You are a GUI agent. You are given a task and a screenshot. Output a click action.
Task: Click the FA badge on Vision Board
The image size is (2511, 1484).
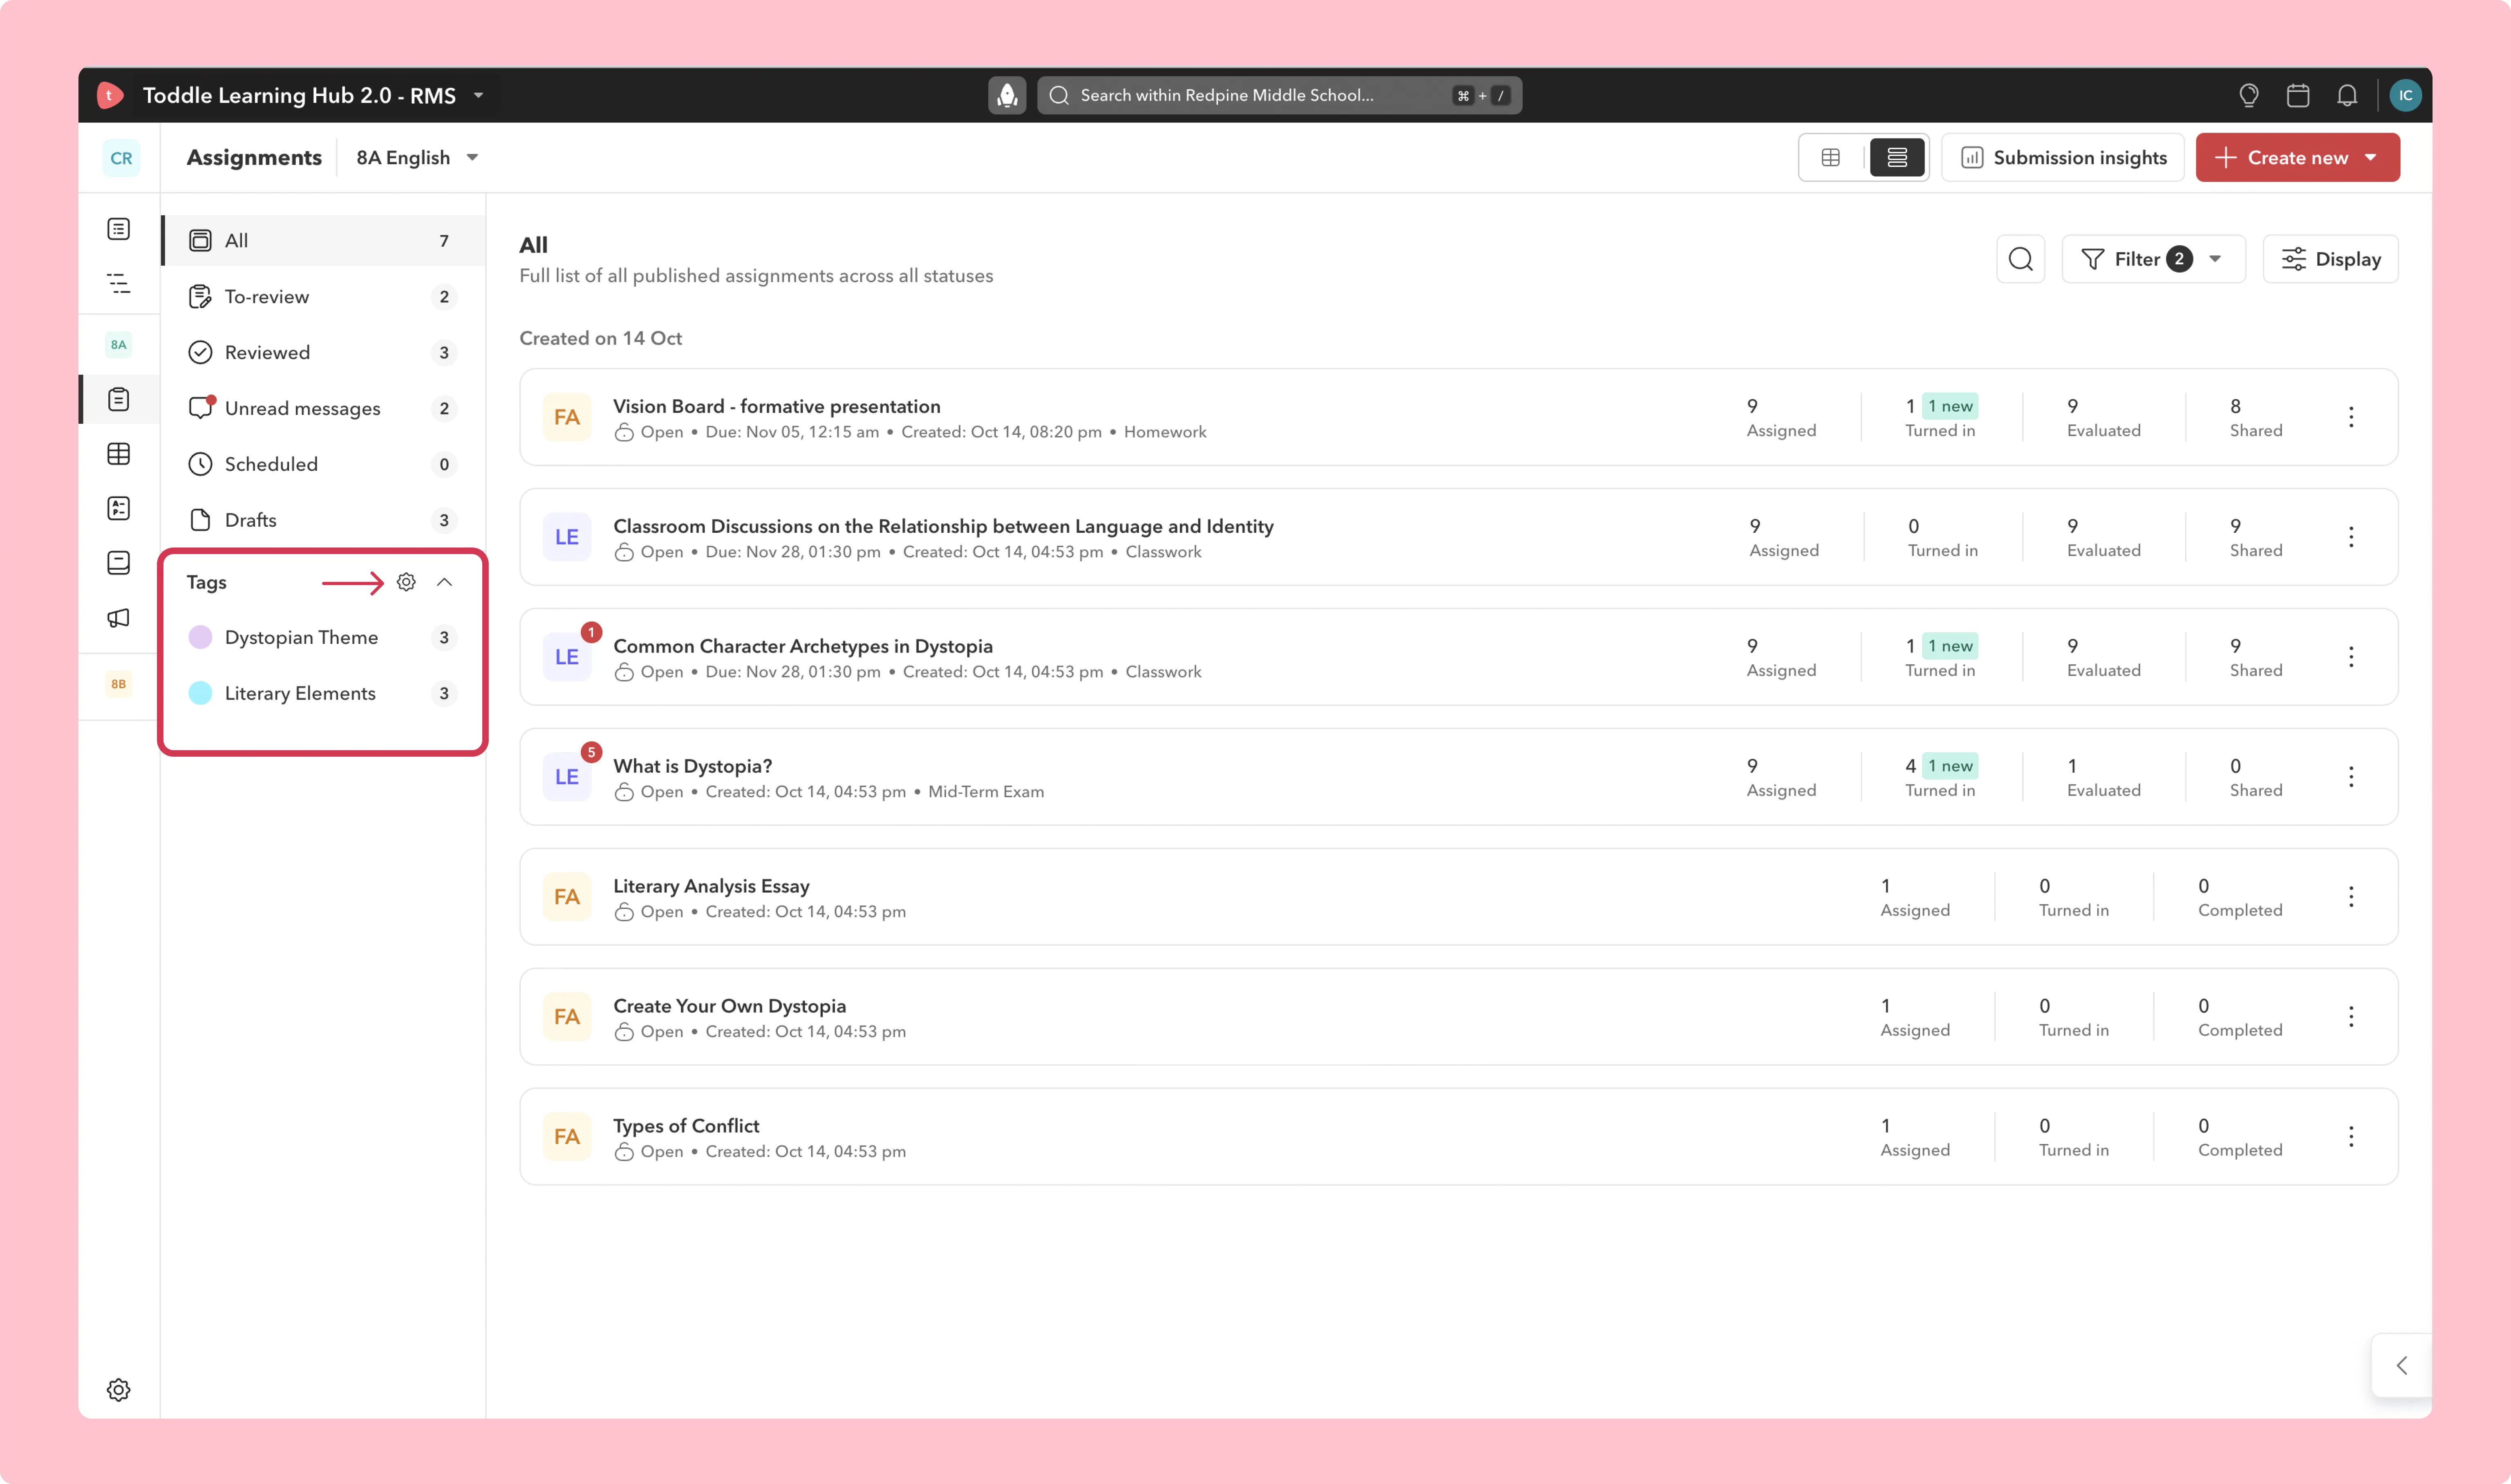coord(567,417)
